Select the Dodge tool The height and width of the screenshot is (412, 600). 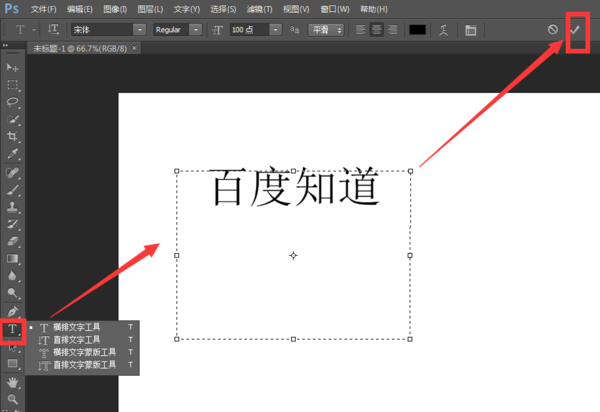12,293
